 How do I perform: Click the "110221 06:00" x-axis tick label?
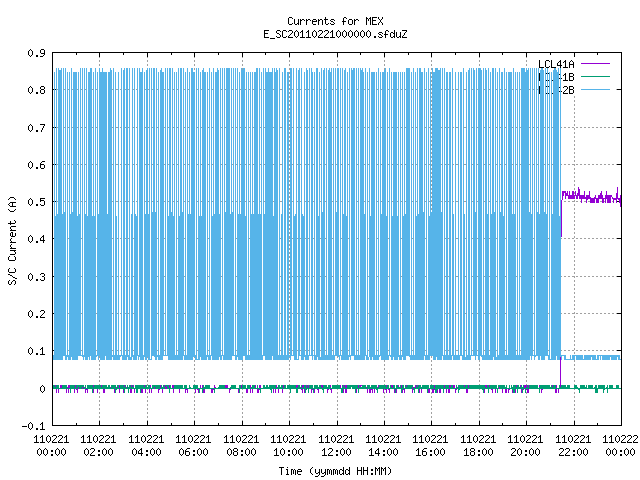point(193,446)
